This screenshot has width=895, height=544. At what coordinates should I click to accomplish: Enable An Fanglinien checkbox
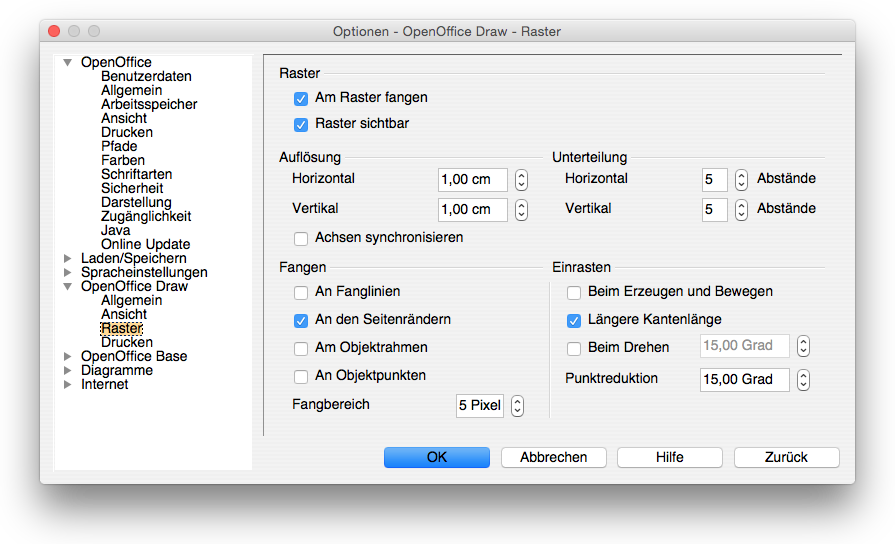[x=301, y=293]
